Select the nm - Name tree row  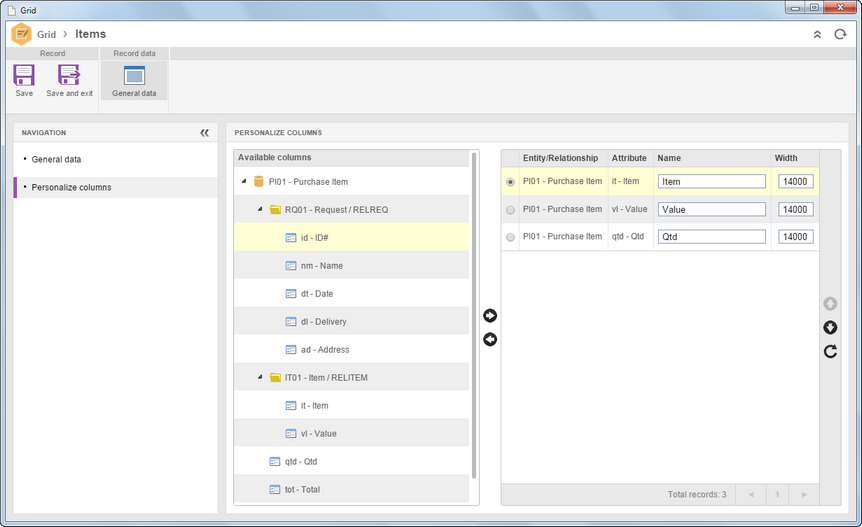[351, 265]
